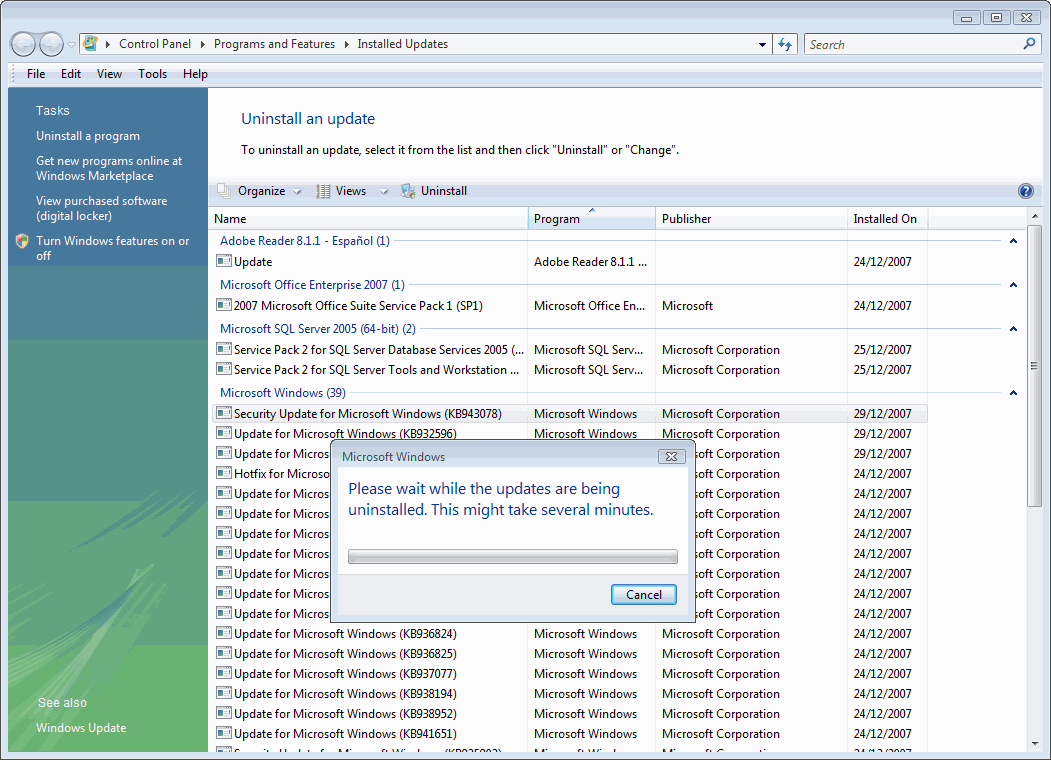Open the Edit menu

[71, 74]
